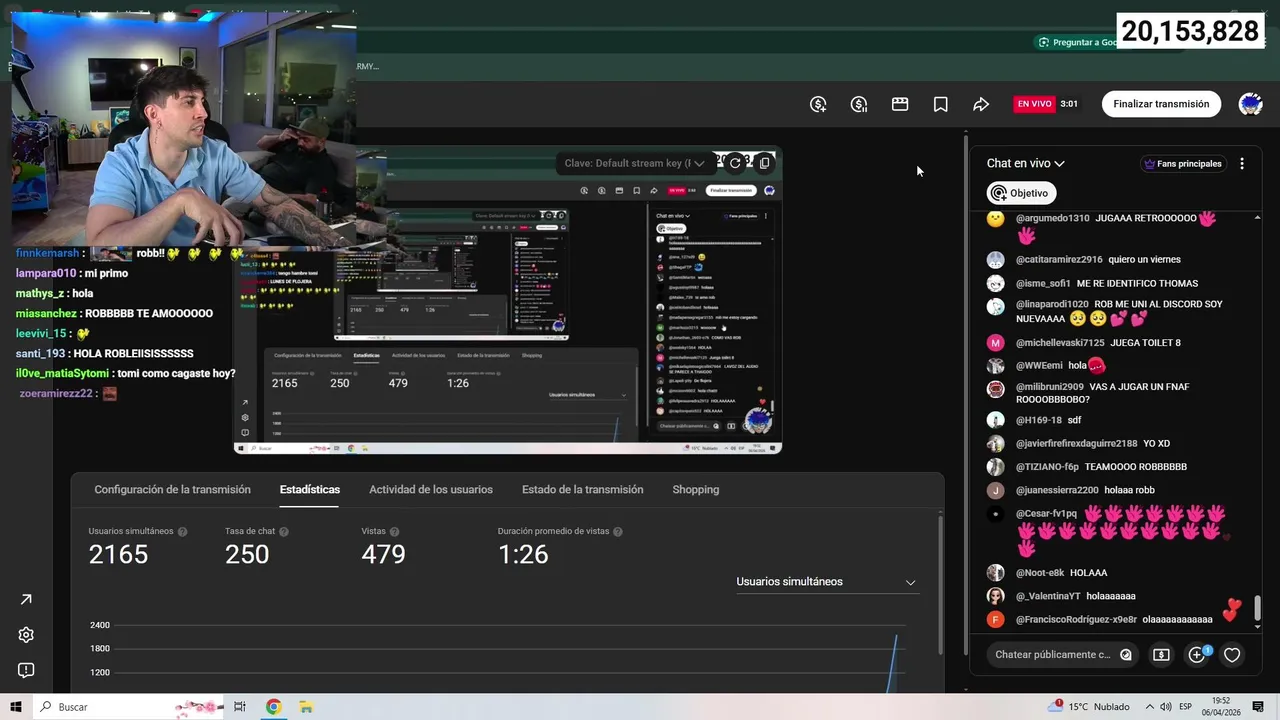This screenshot has height=720, width=1280.
Task: Click help icon next to Vistas
Action: [x=394, y=532]
